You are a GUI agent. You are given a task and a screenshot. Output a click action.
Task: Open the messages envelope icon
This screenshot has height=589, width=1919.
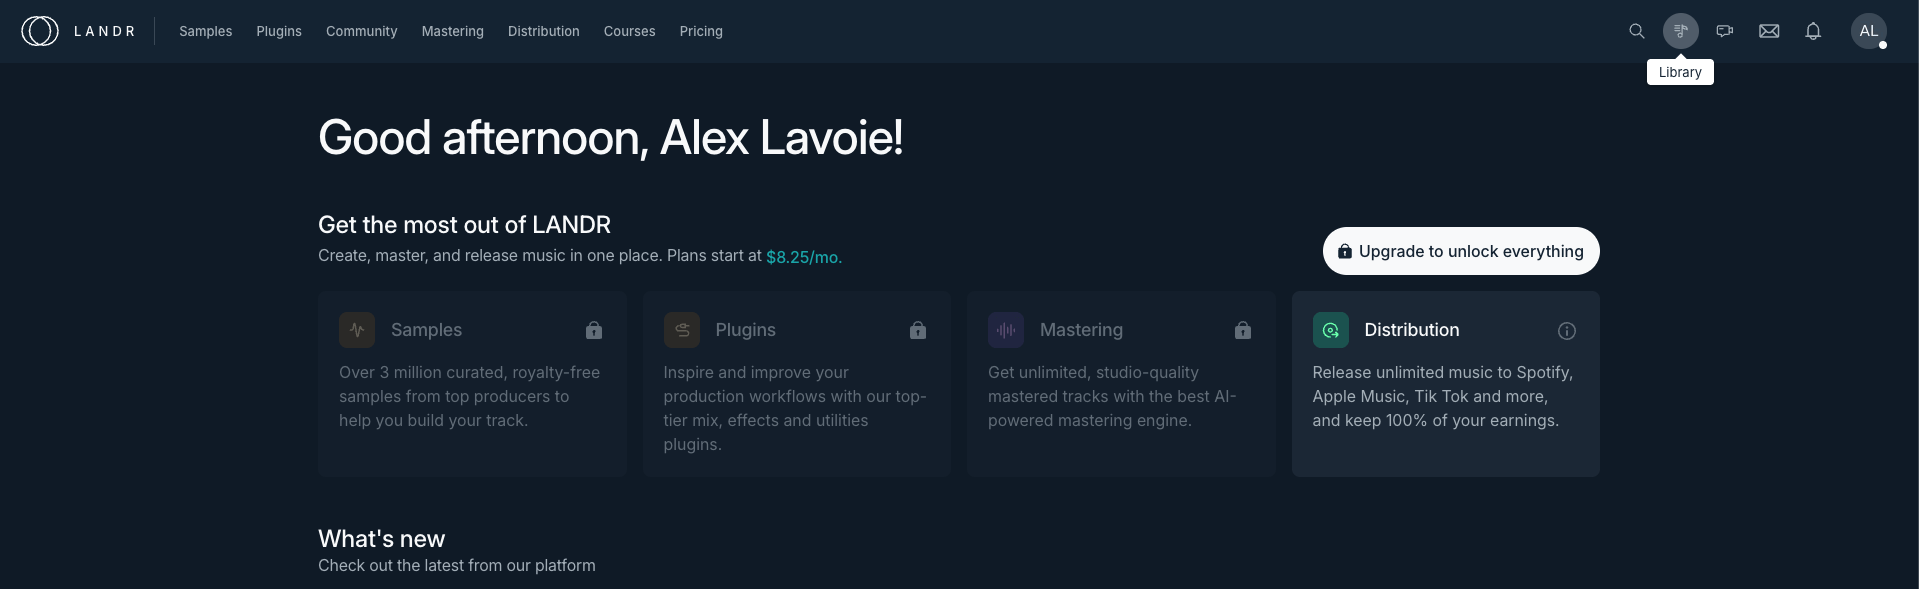tap(1769, 31)
